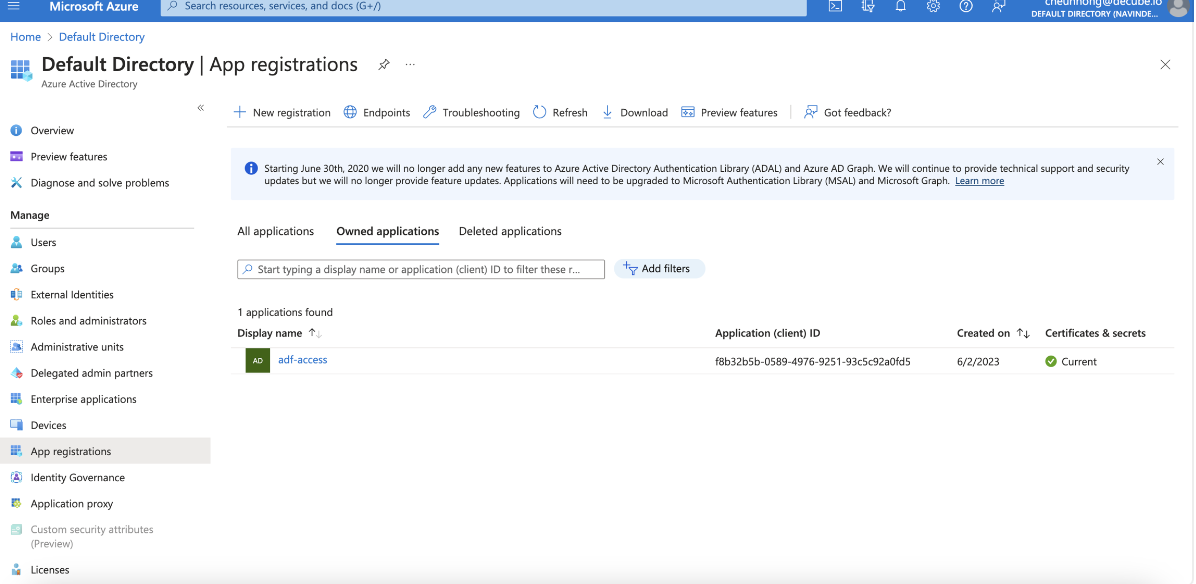Sort by Created on column arrows
The height and width of the screenshot is (584, 1196).
tap(1023, 333)
